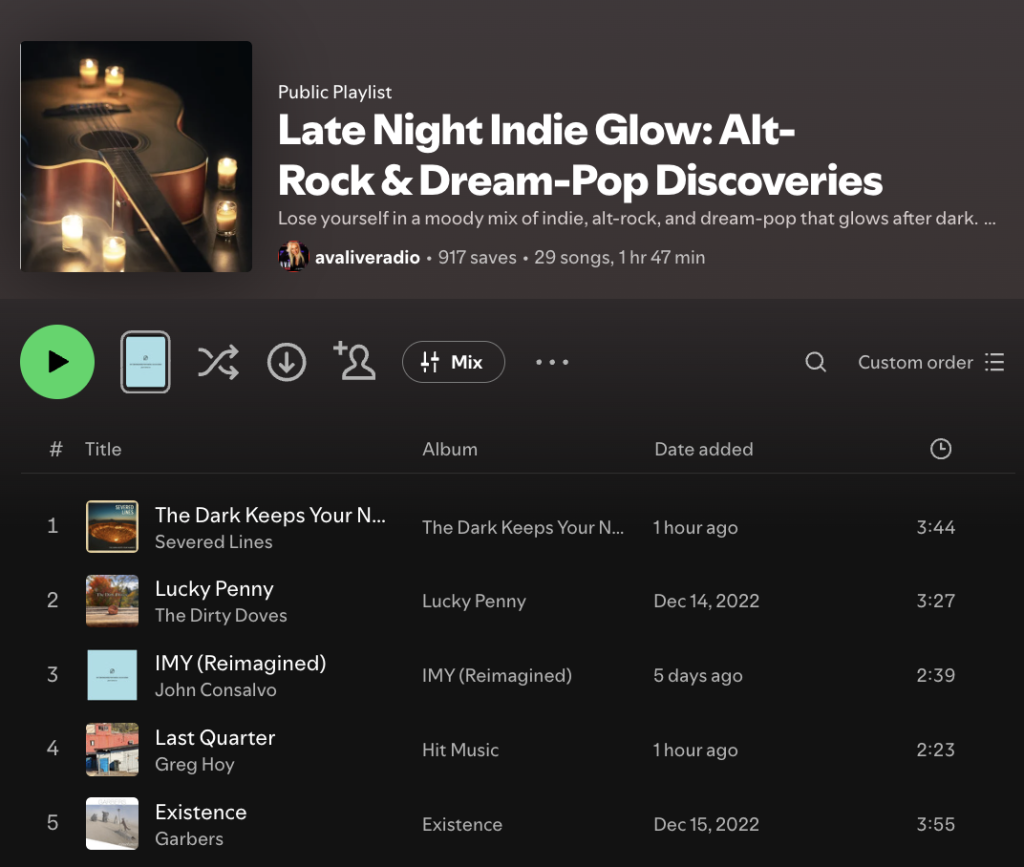Image resolution: width=1024 pixels, height=867 pixels.
Task: Toggle shuffle for the playlist
Action: (218, 362)
